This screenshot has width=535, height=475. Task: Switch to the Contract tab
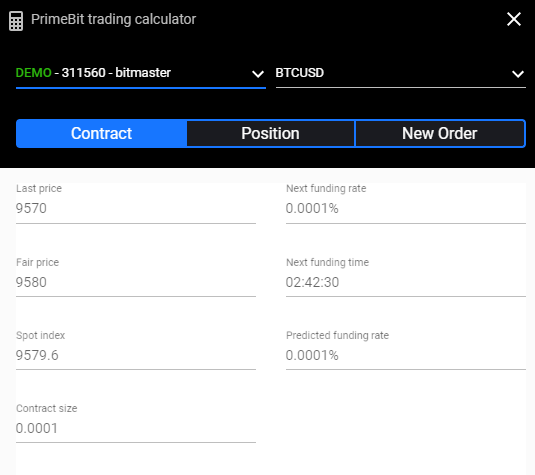[x=101, y=133]
